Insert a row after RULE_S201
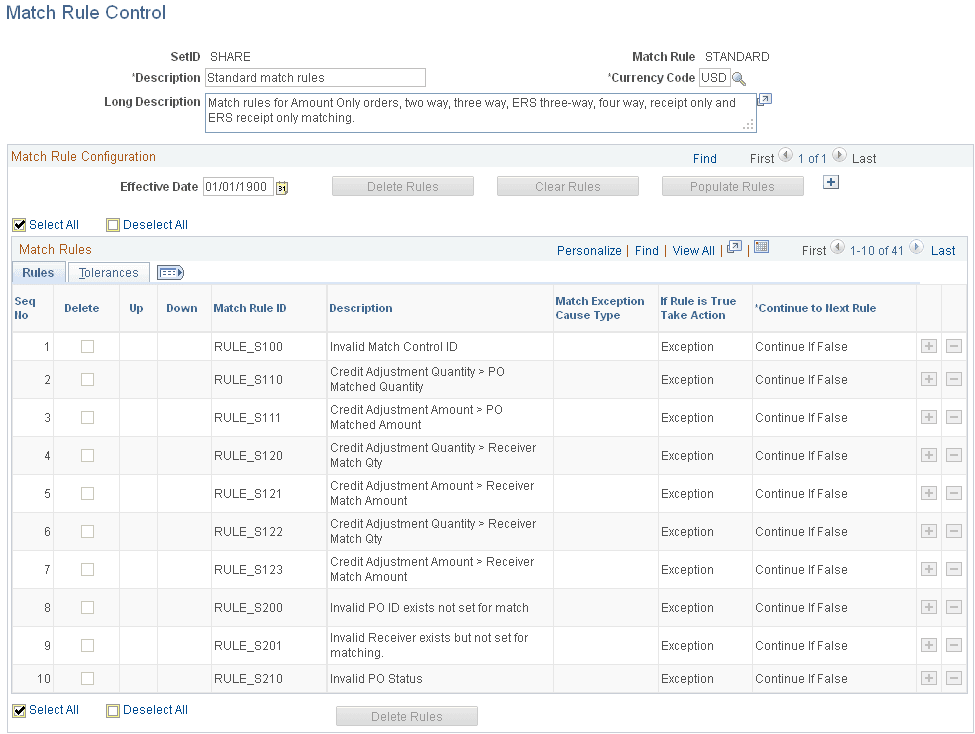This screenshot has height=734, width=975. [x=928, y=645]
